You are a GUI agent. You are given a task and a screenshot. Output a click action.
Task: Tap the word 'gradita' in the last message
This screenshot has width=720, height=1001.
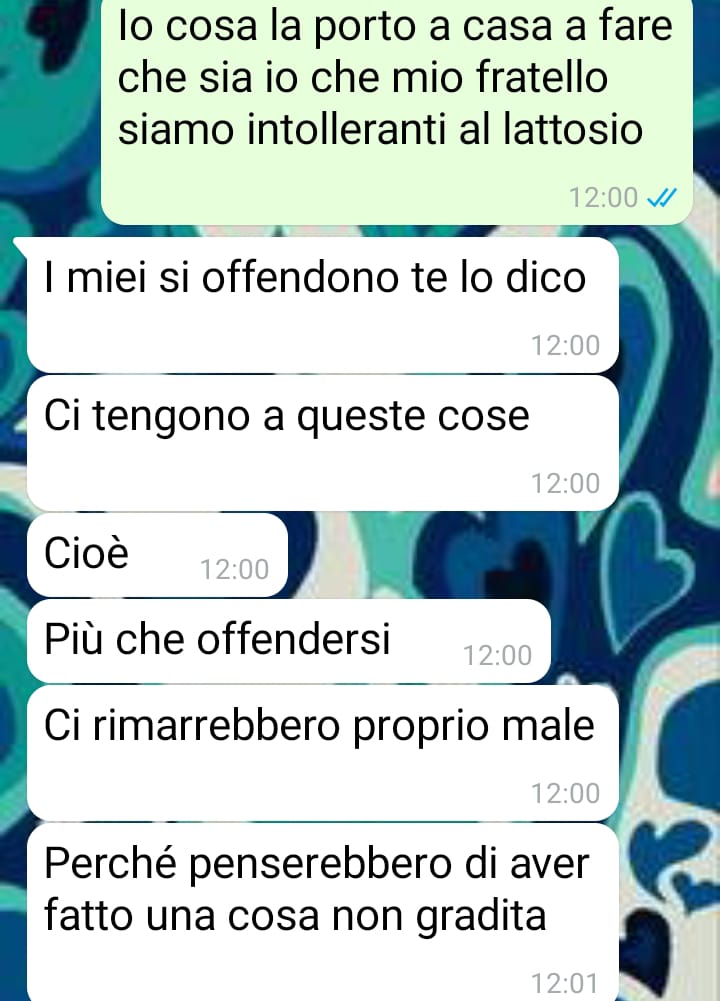click(481, 917)
